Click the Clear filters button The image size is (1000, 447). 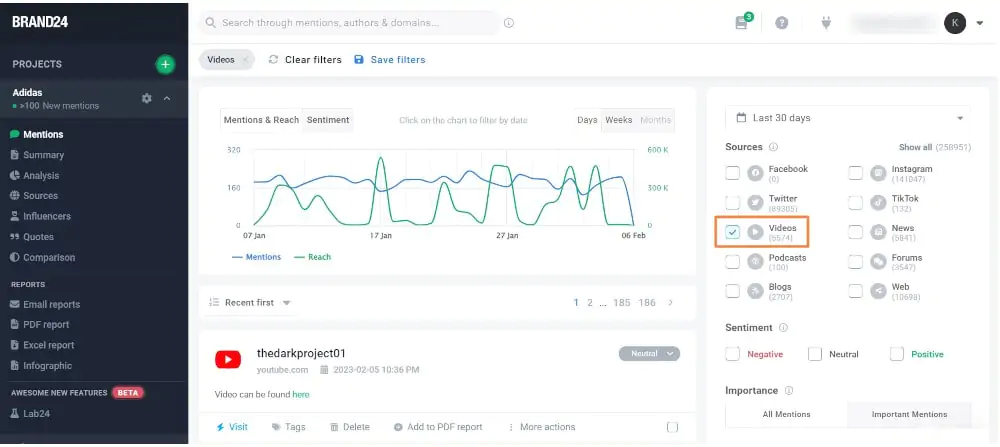pos(305,60)
